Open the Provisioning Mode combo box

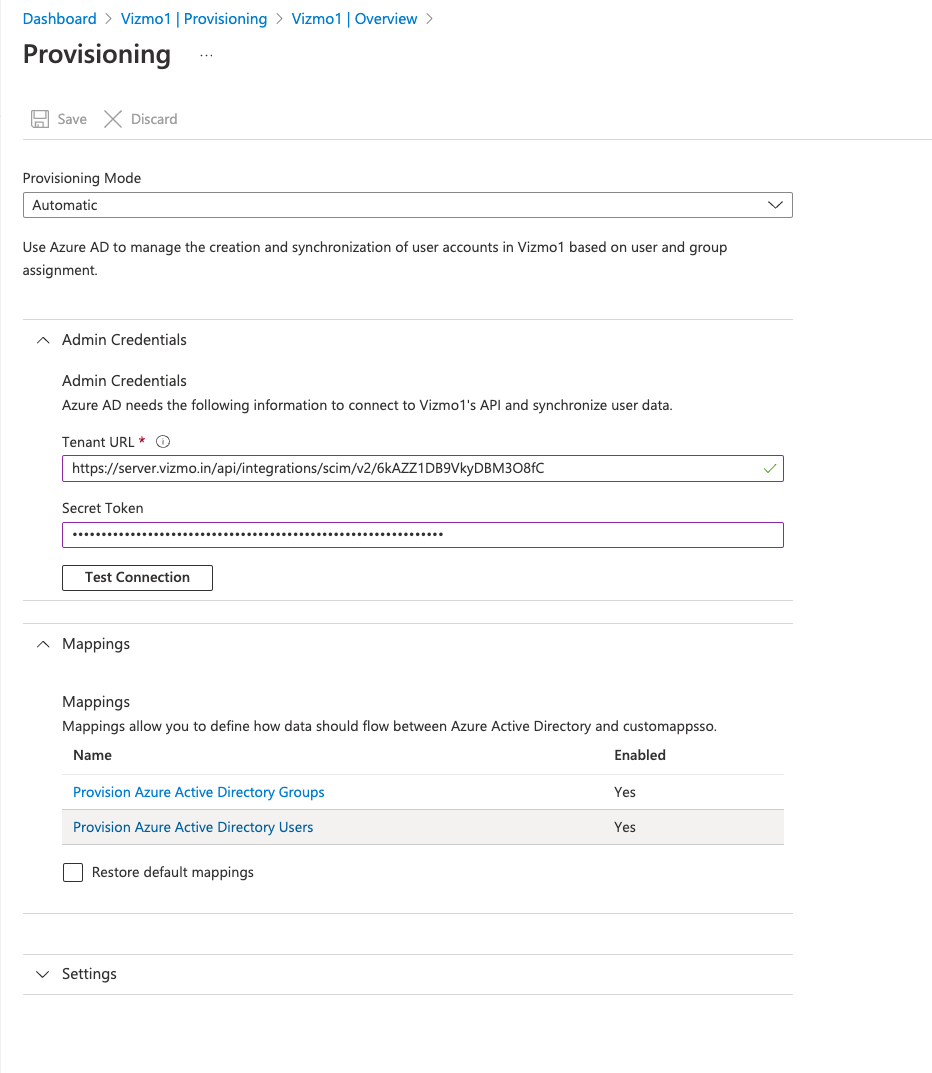(x=408, y=204)
